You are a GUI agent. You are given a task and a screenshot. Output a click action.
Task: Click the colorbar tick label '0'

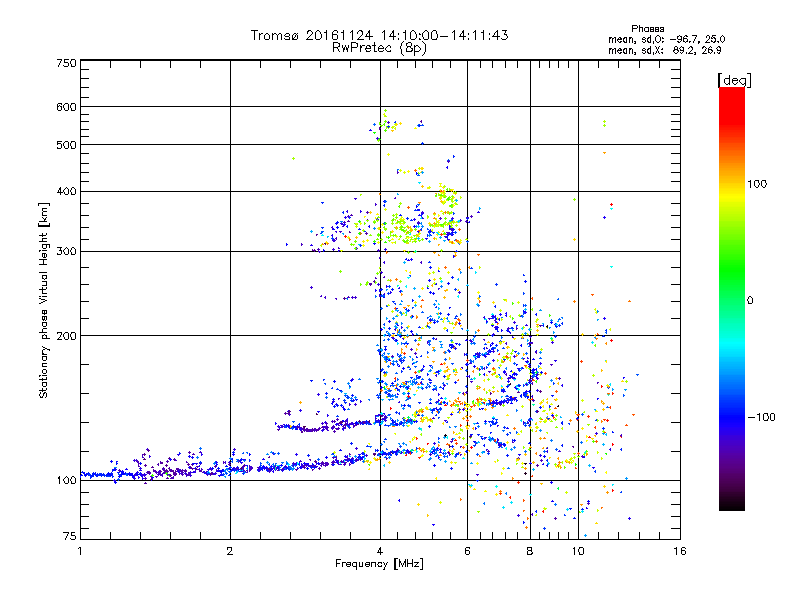[750, 301]
